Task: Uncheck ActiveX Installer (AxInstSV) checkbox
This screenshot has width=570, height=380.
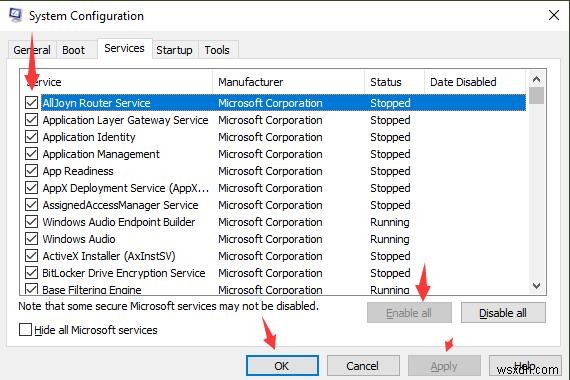Action: [32, 256]
